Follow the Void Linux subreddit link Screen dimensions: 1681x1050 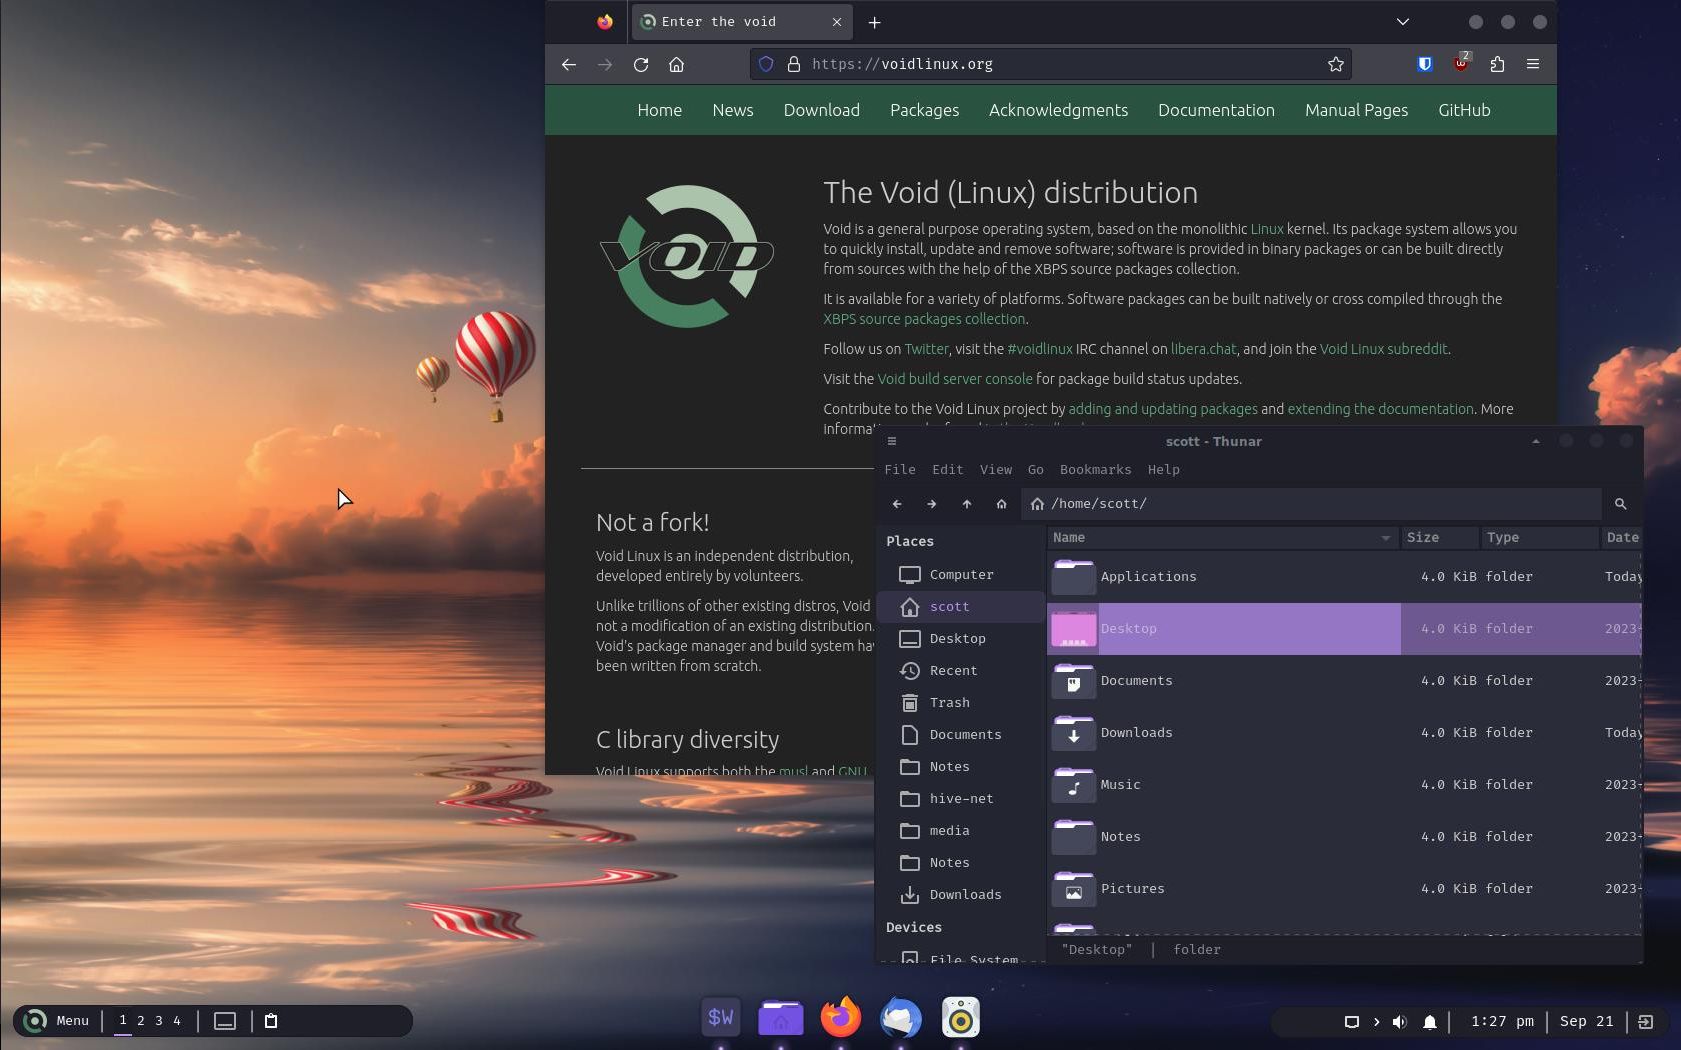click(x=1384, y=349)
